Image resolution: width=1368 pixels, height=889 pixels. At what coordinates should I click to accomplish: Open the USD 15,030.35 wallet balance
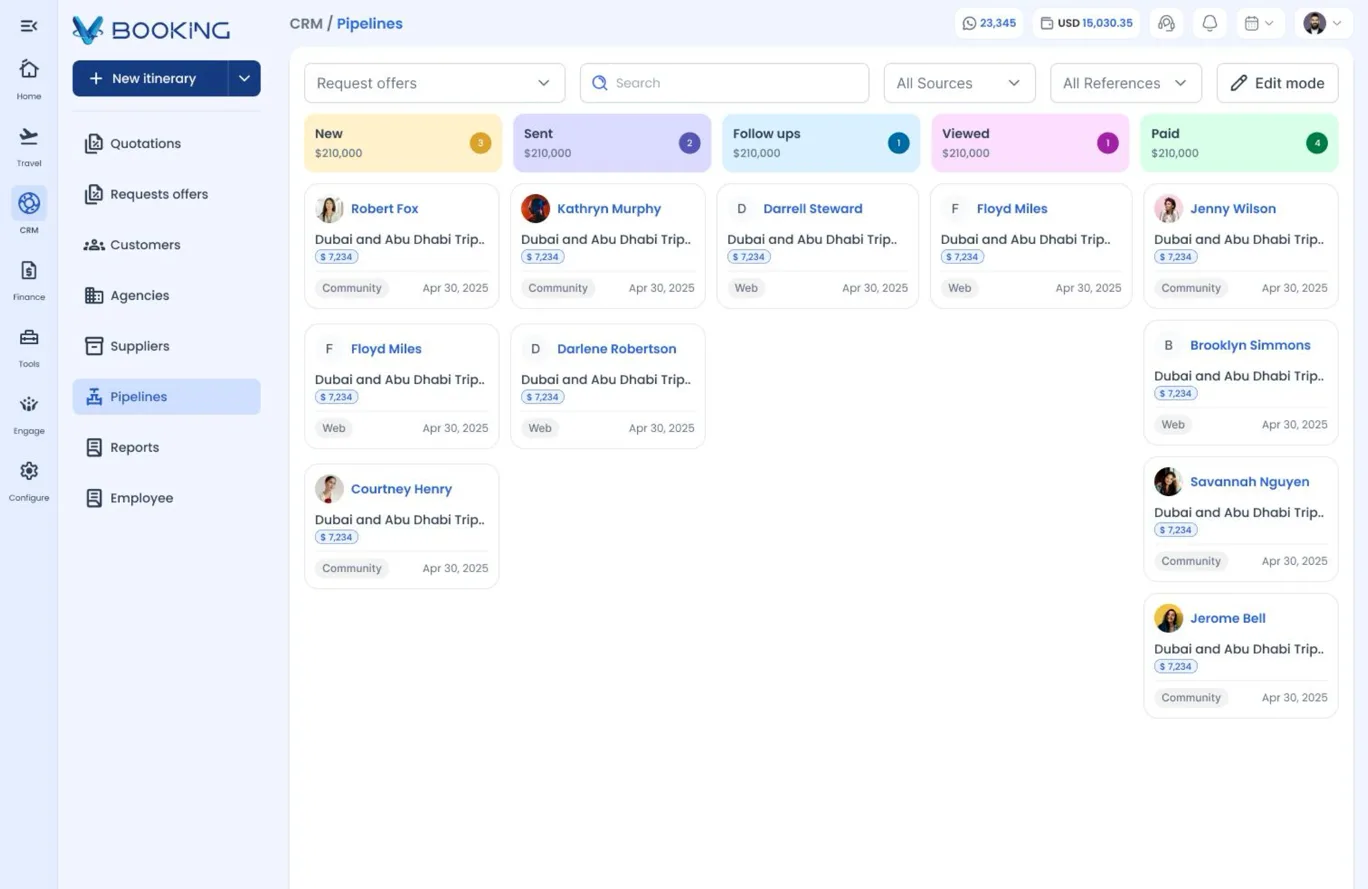(x=1087, y=23)
